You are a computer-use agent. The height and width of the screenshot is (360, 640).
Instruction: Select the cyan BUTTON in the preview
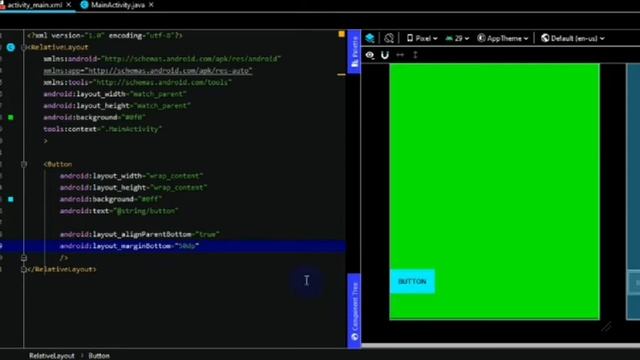point(412,281)
